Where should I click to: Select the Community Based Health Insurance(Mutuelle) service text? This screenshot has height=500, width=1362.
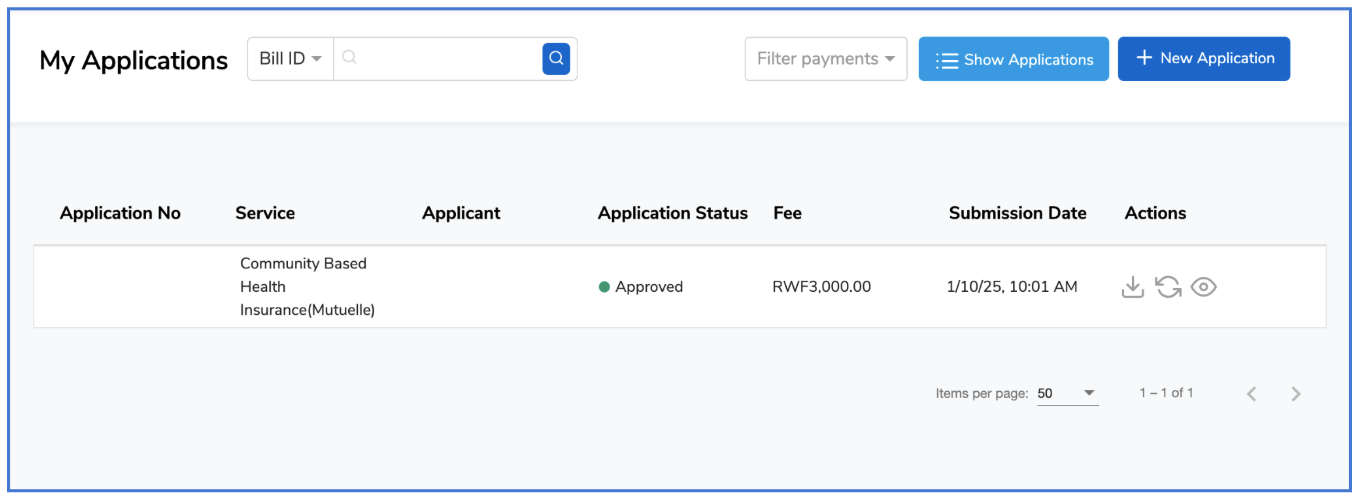point(307,287)
